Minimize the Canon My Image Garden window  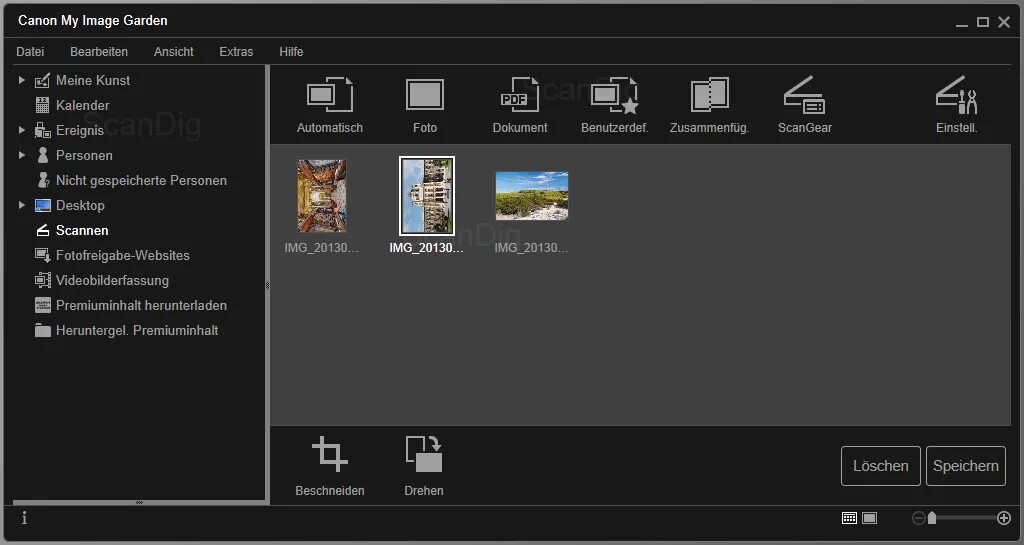961,23
